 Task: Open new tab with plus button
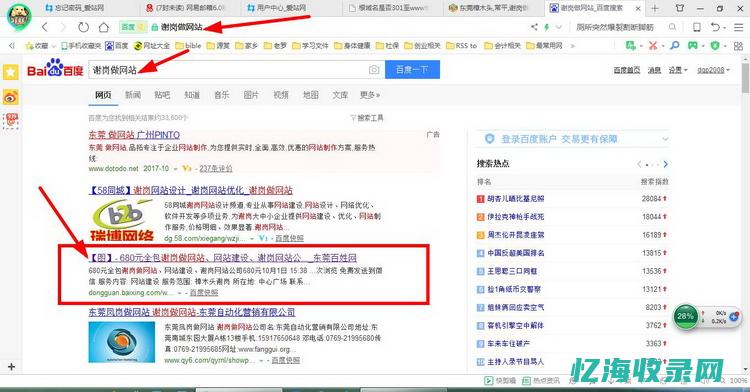pyautogui.click(x=655, y=8)
